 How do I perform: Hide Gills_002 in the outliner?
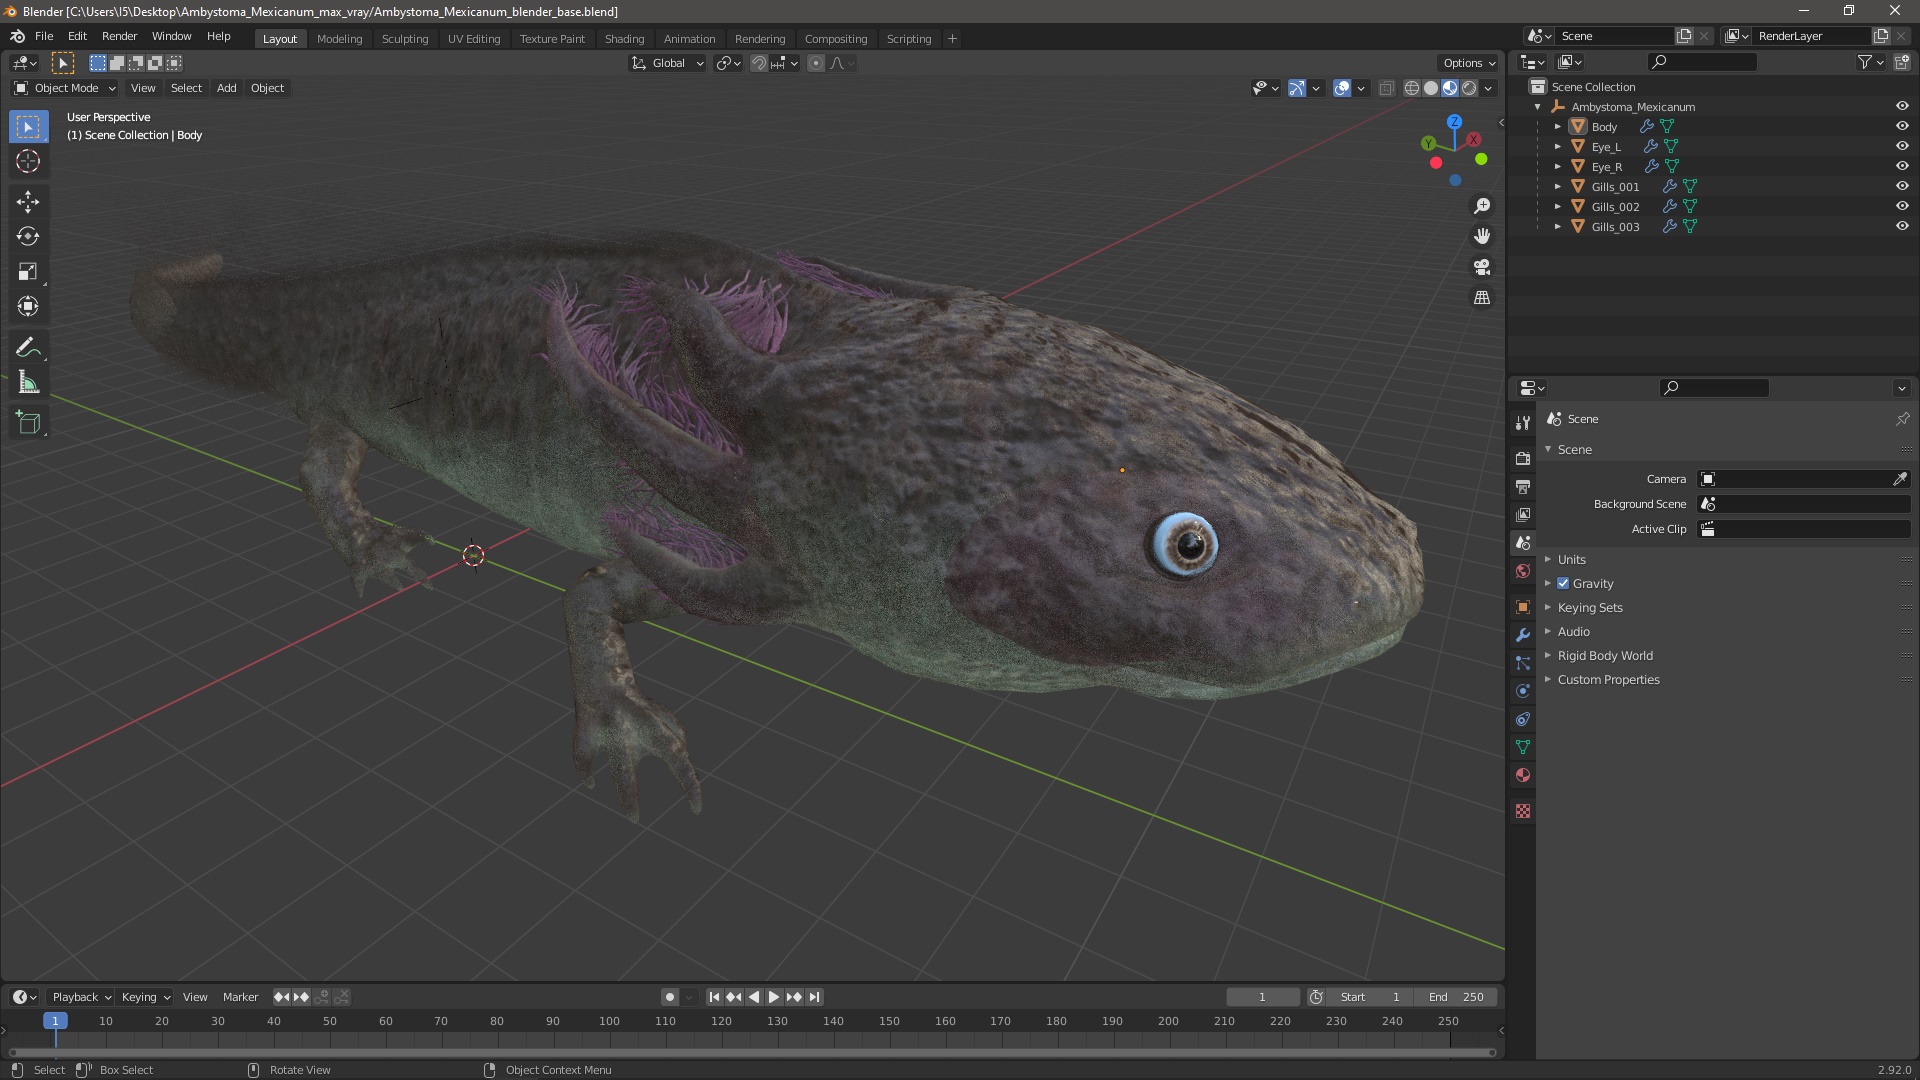1901,206
